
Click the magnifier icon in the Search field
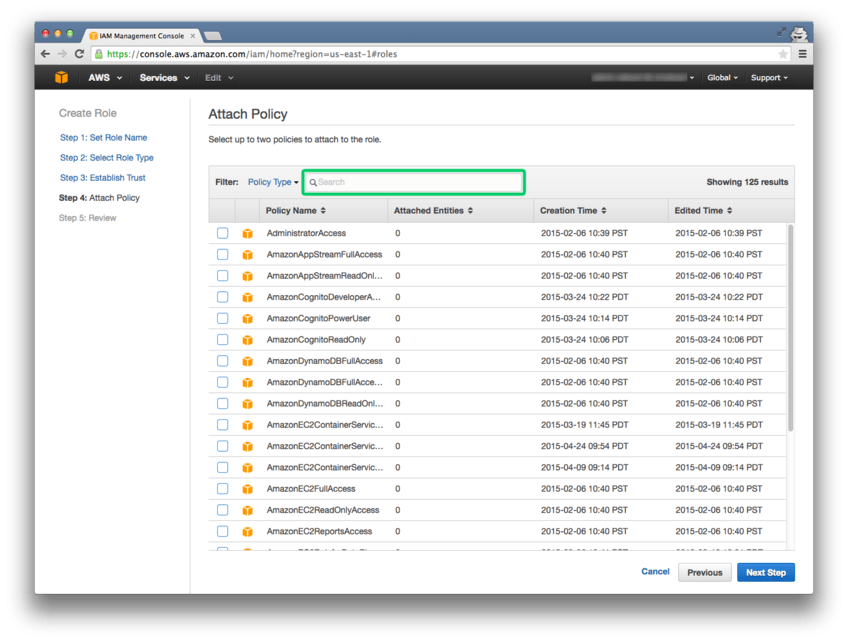pos(313,182)
